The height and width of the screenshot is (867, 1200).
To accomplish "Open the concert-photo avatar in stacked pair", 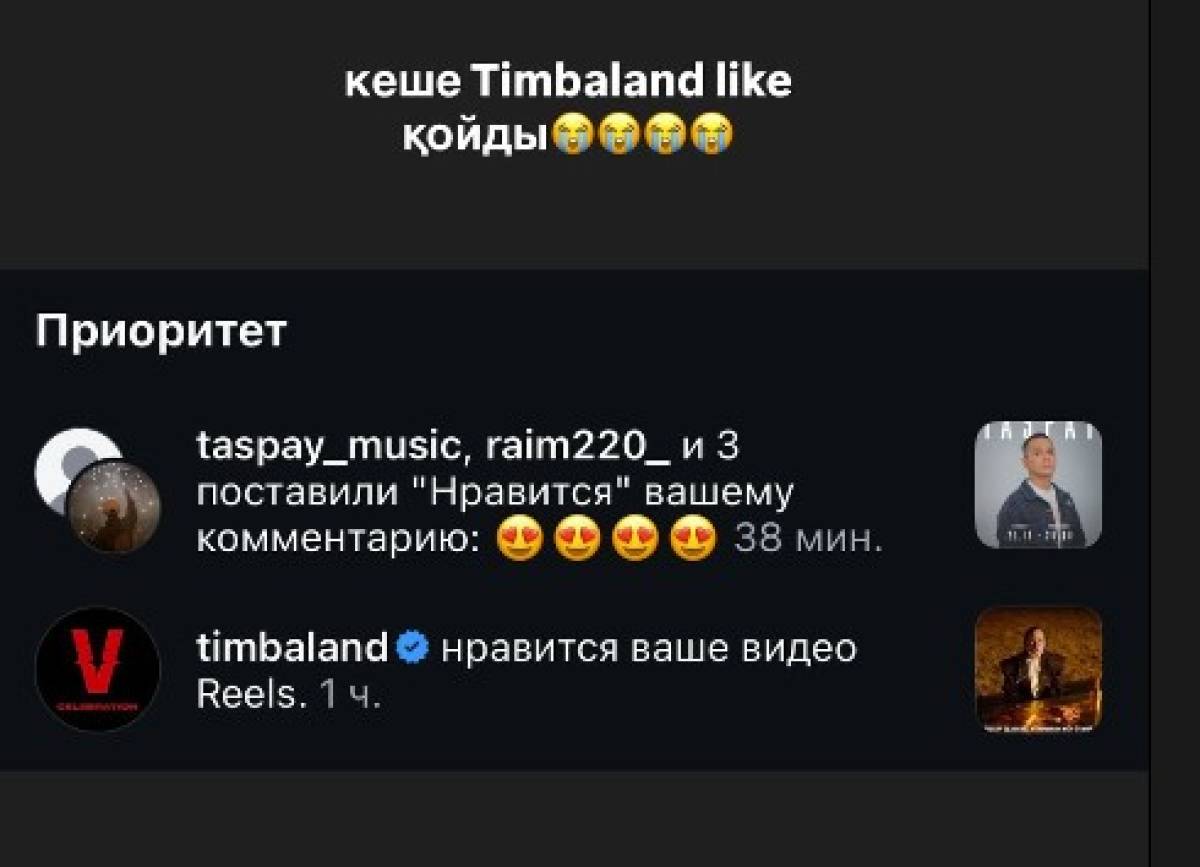I will pyautogui.click(x=113, y=506).
